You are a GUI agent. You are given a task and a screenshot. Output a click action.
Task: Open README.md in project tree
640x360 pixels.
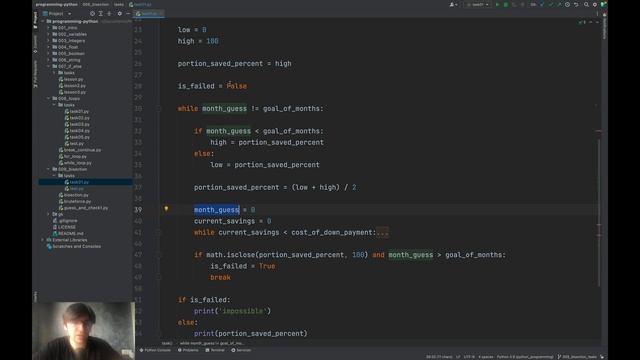point(68,233)
